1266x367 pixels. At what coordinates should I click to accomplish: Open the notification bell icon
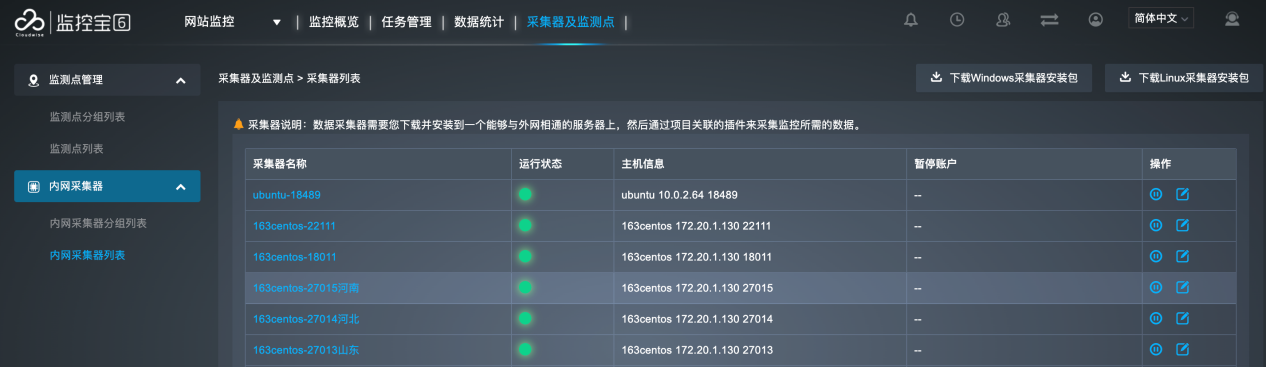[910, 19]
